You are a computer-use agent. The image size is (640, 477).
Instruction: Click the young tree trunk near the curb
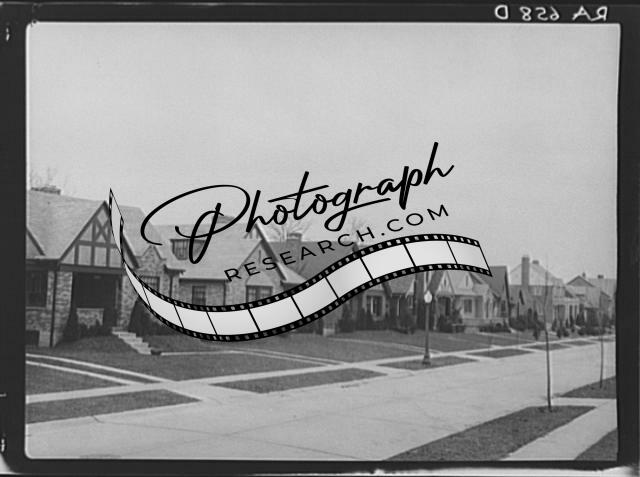(x=548, y=370)
